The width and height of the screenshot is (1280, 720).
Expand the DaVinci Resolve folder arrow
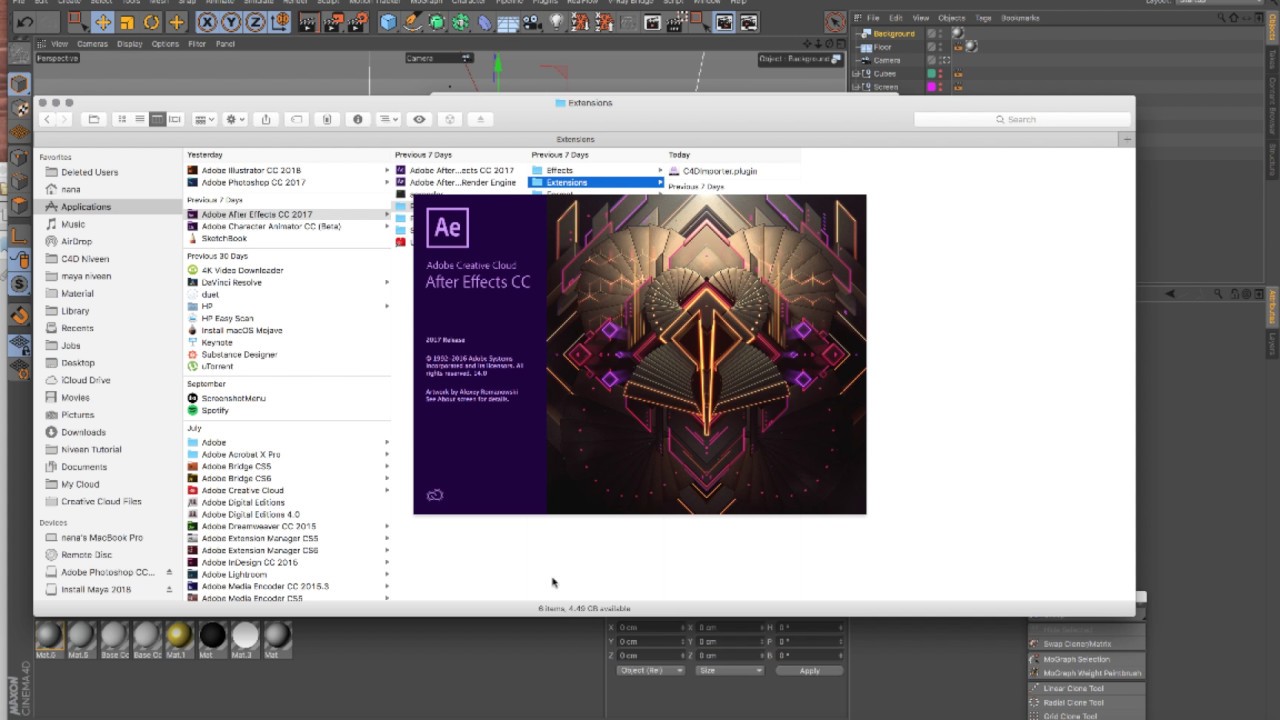[387, 282]
